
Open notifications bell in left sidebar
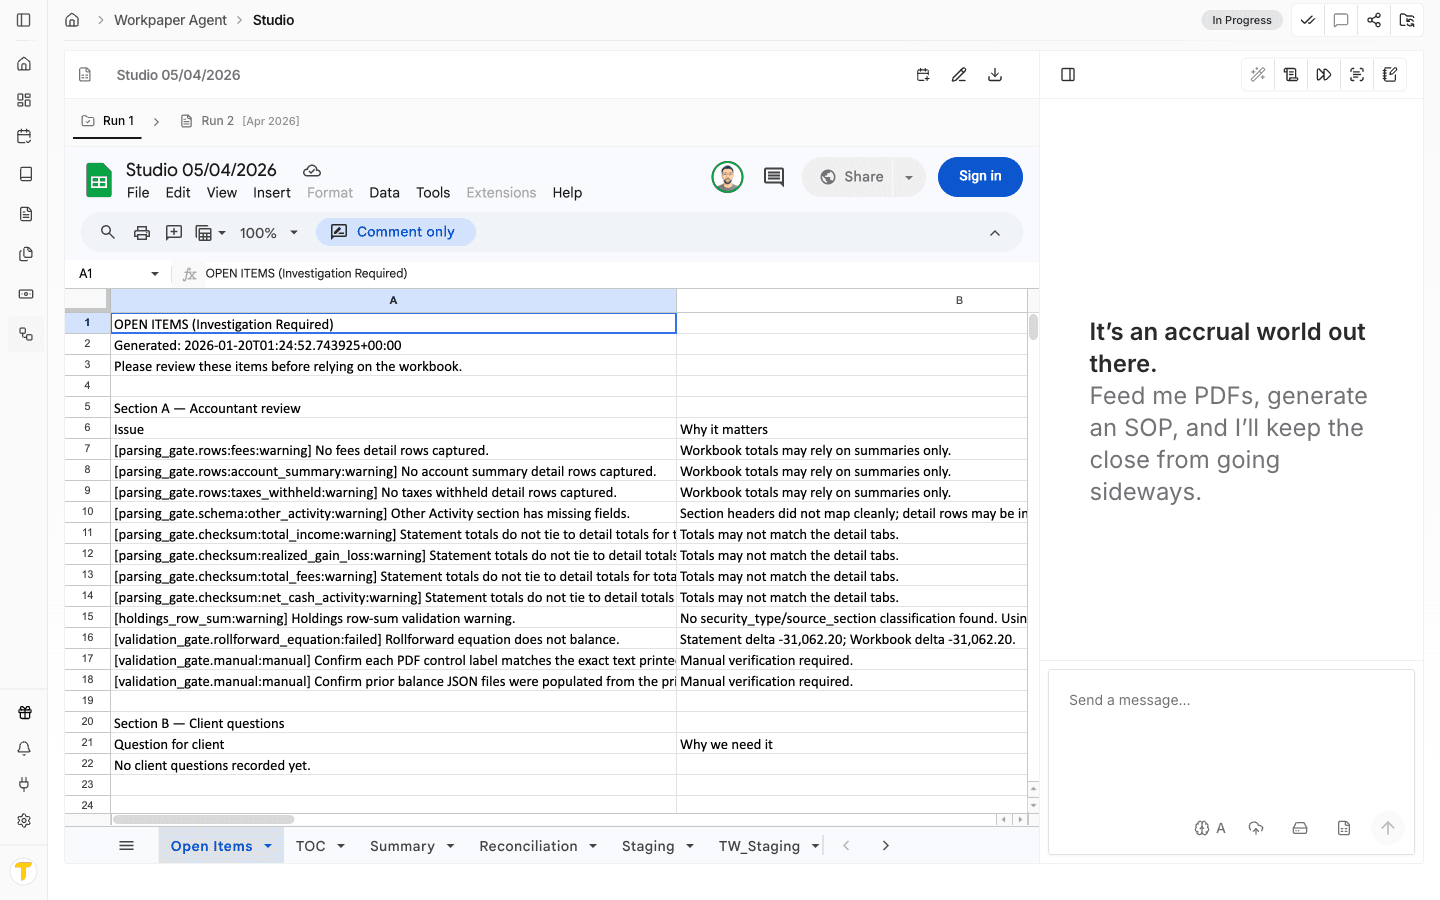(x=24, y=748)
